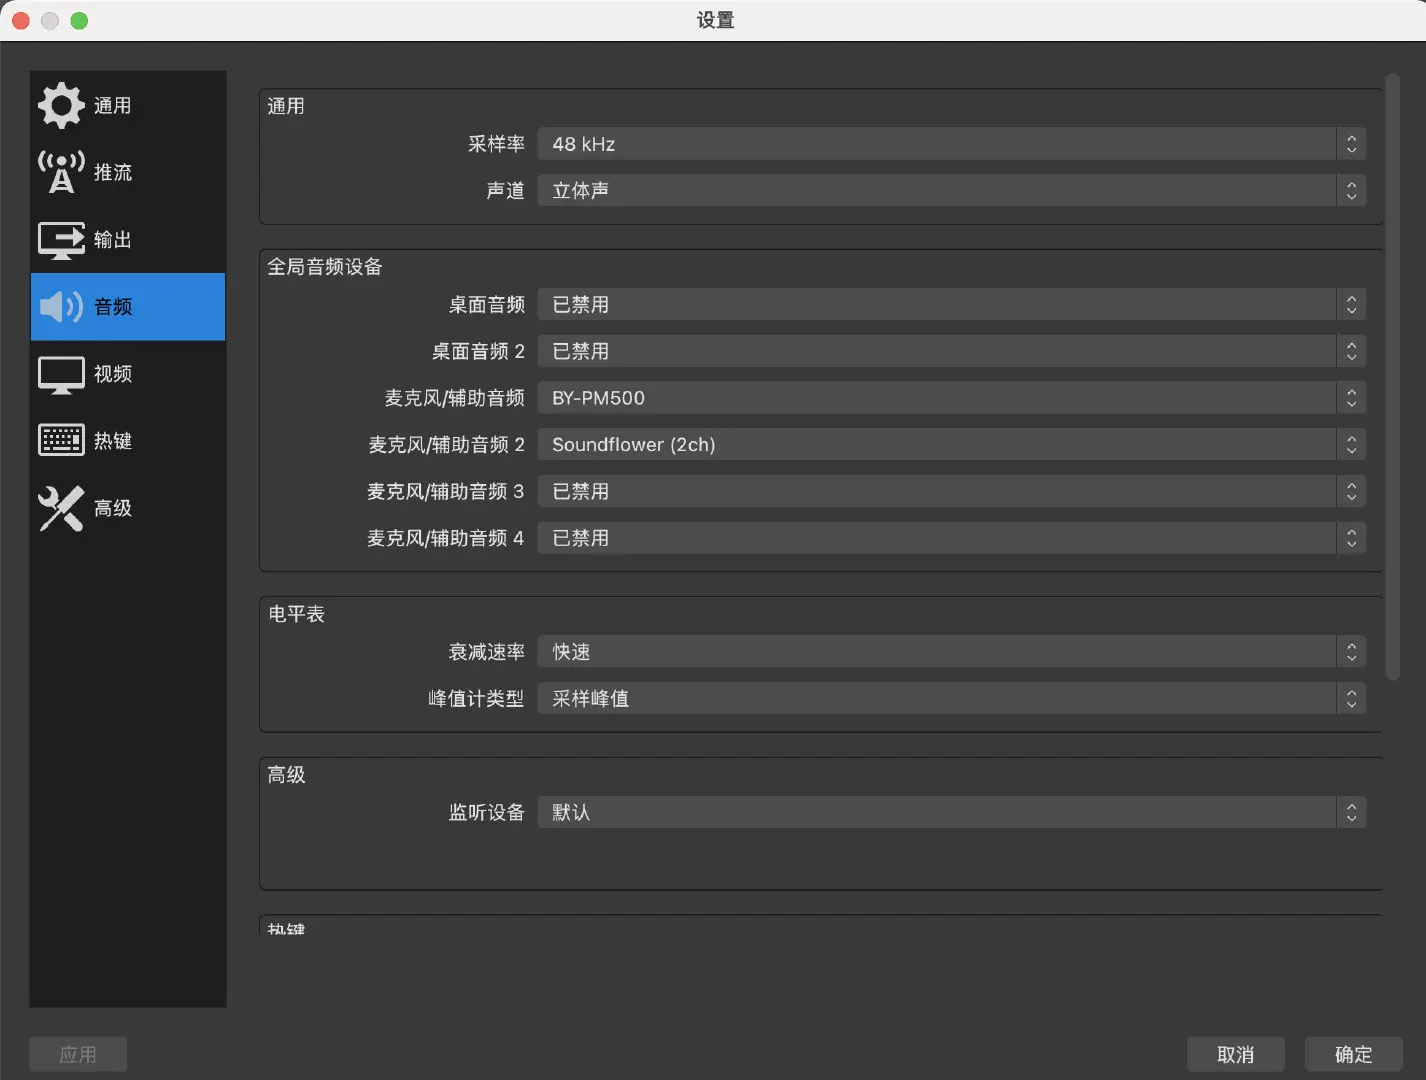Click the 麦克风/辅助音频 2 label
The height and width of the screenshot is (1080, 1426).
coord(446,444)
